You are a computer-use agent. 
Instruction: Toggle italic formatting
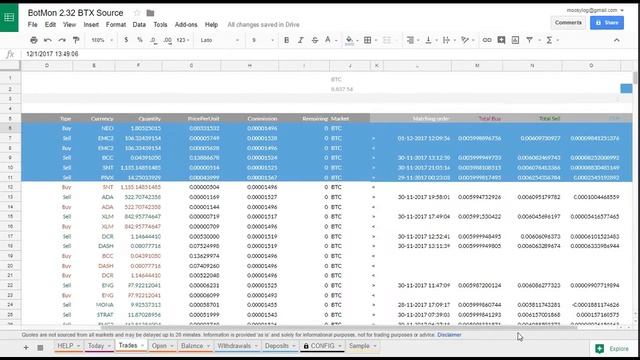(x=301, y=40)
